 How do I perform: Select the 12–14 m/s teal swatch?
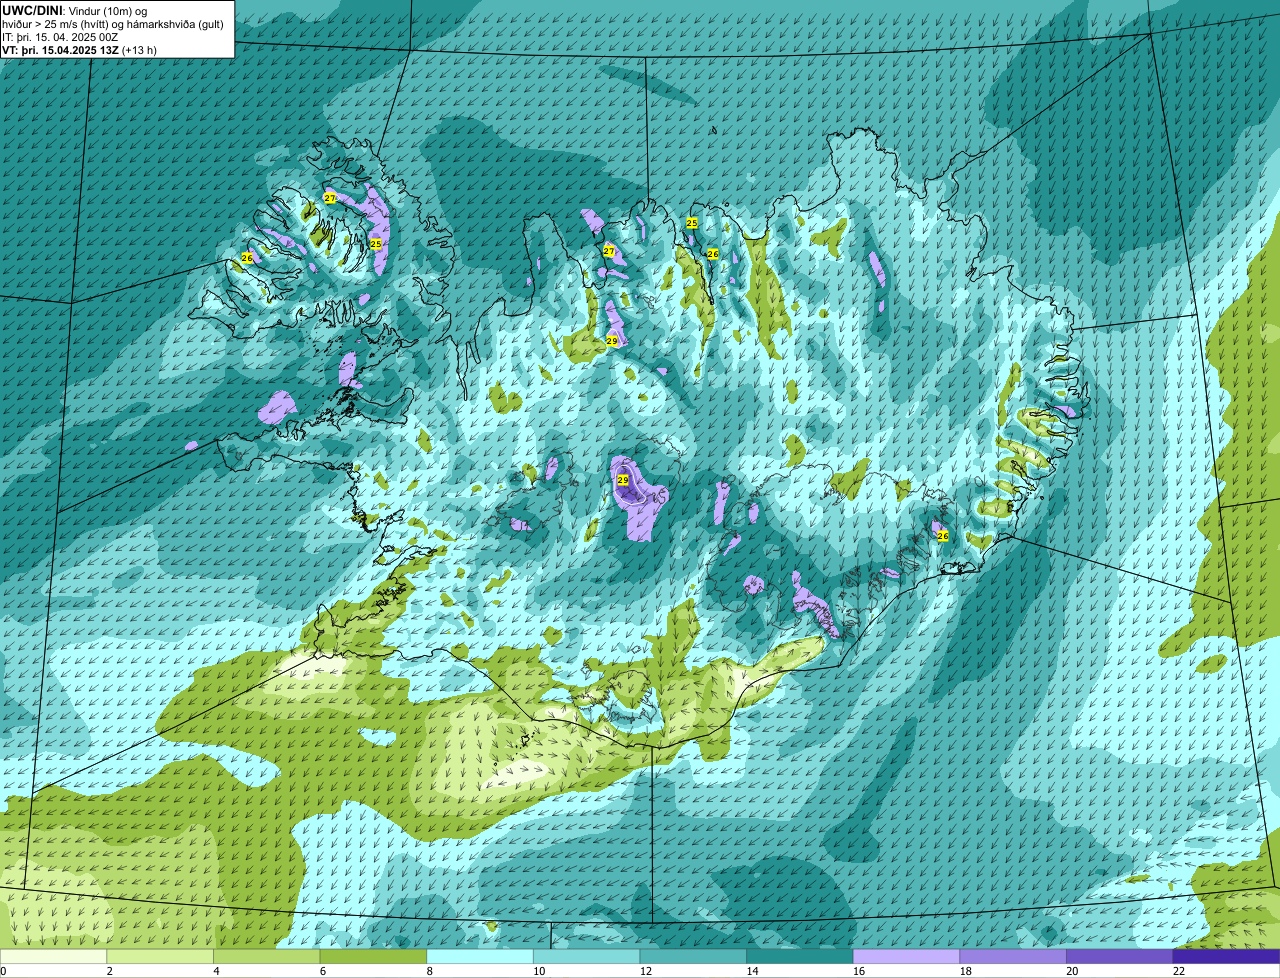(693, 957)
